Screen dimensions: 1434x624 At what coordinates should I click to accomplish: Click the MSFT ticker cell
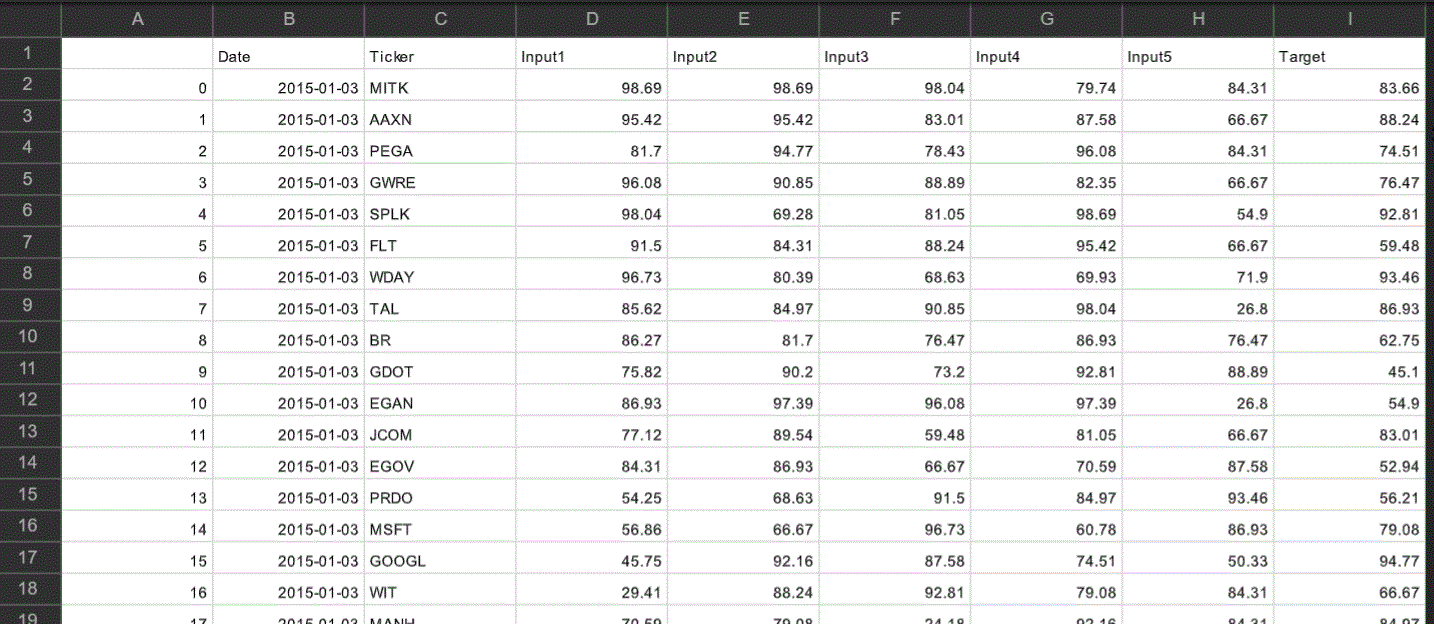(440, 530)
